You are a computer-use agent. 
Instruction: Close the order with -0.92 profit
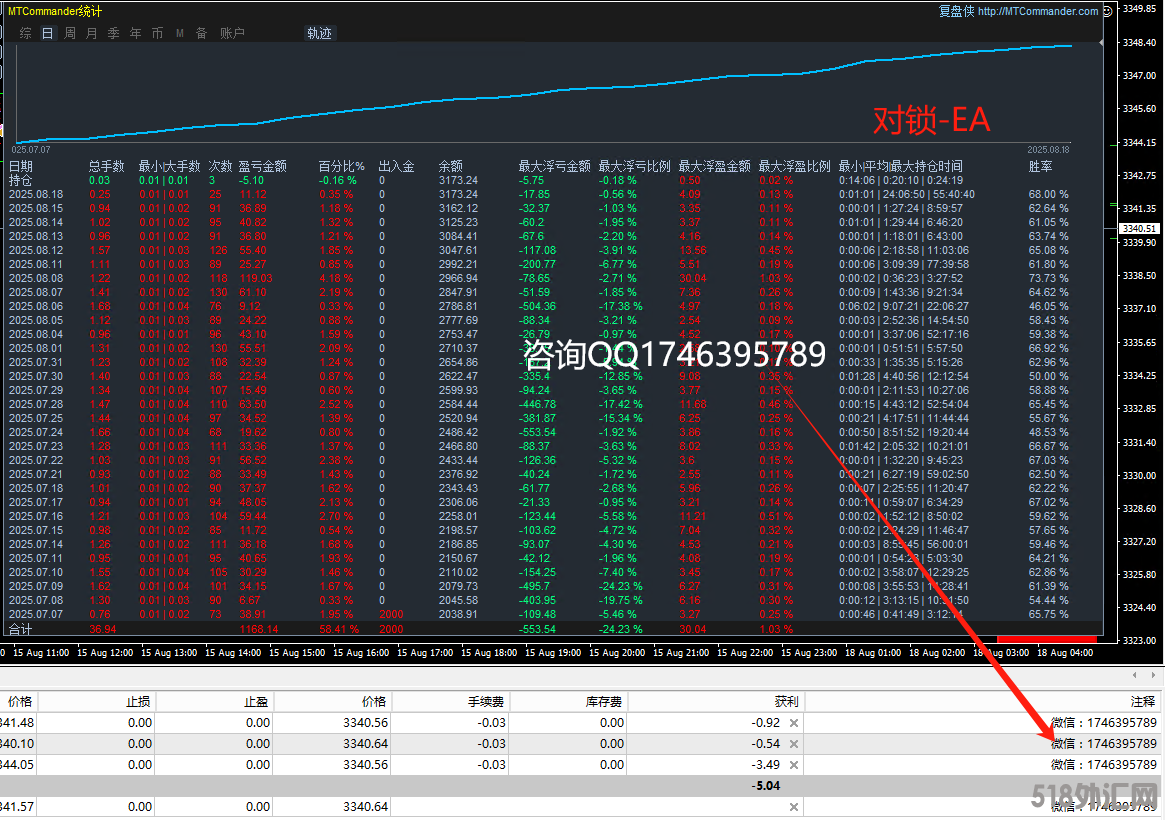pyautogui.click(x=794, y=722)
